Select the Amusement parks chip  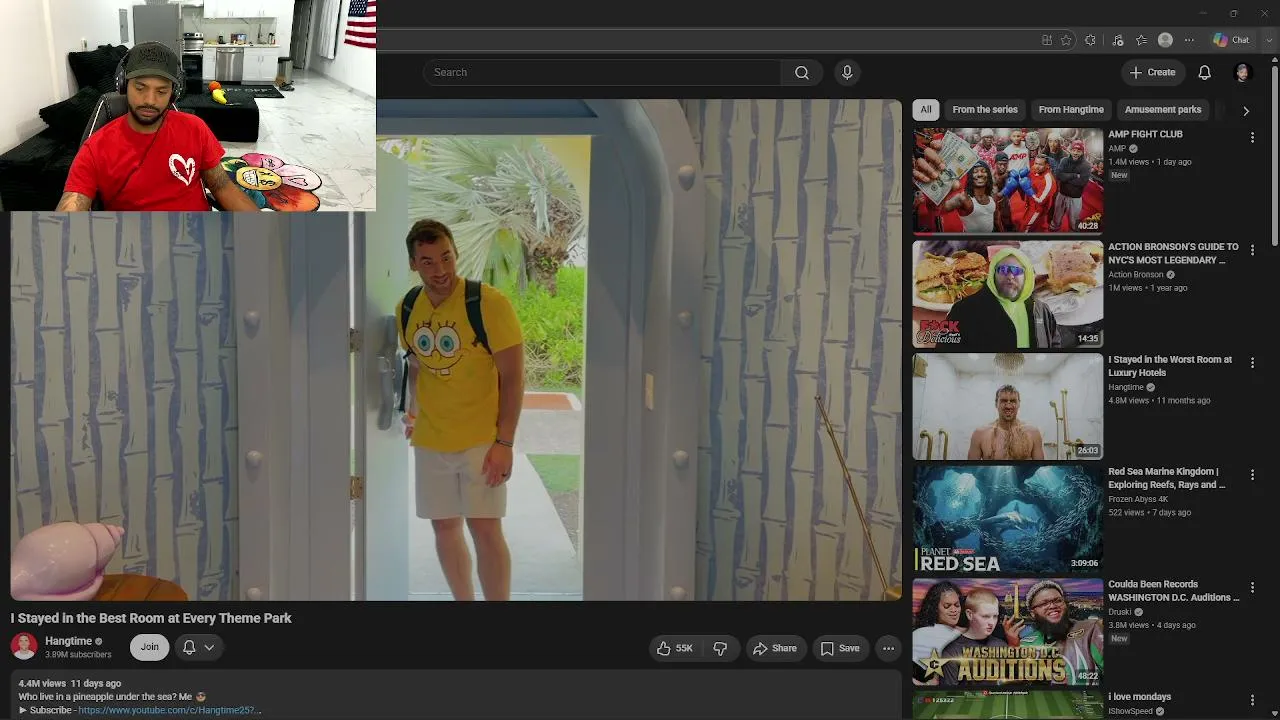(1163, 110)
